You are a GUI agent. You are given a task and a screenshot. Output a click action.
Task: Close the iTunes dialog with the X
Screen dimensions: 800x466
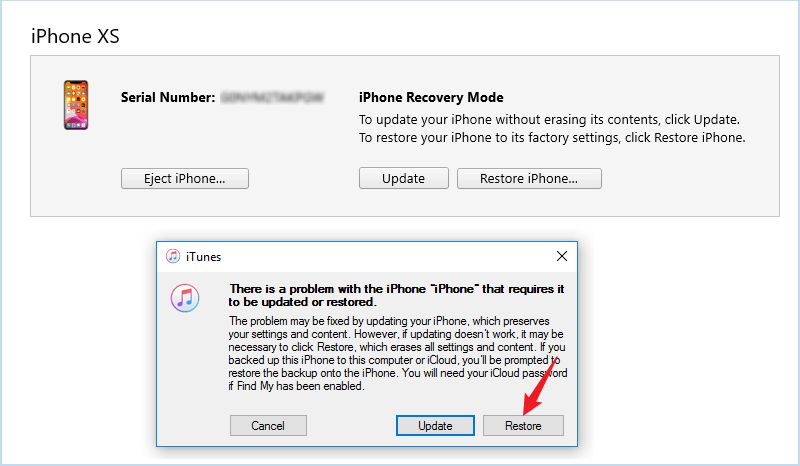[562, 256]
